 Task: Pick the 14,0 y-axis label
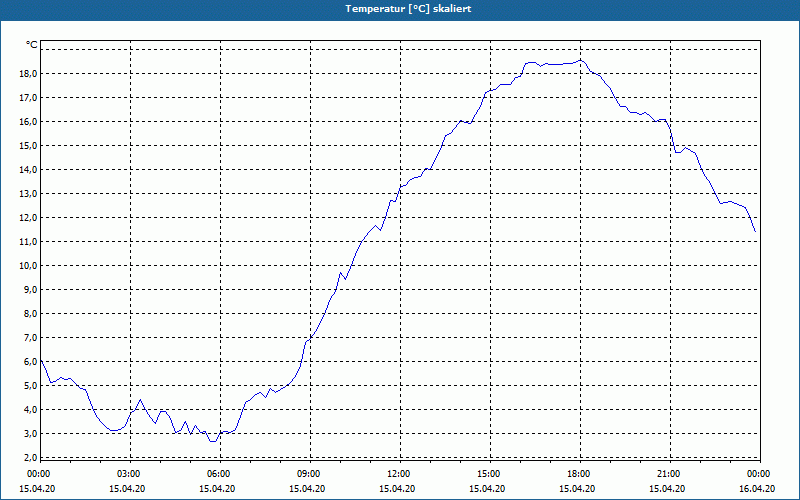tap(29, 169)
